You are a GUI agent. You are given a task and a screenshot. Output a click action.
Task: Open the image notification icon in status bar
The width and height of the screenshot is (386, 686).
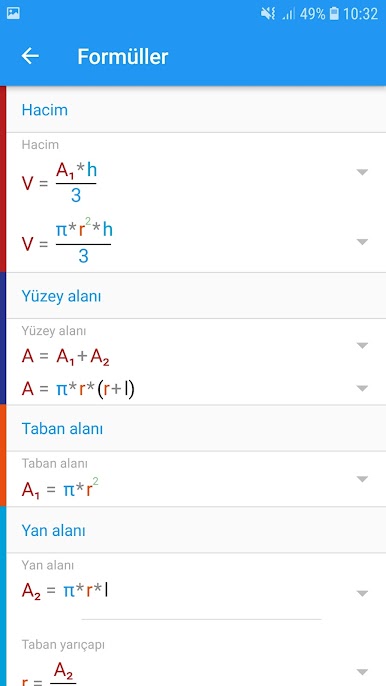point(13,14)
